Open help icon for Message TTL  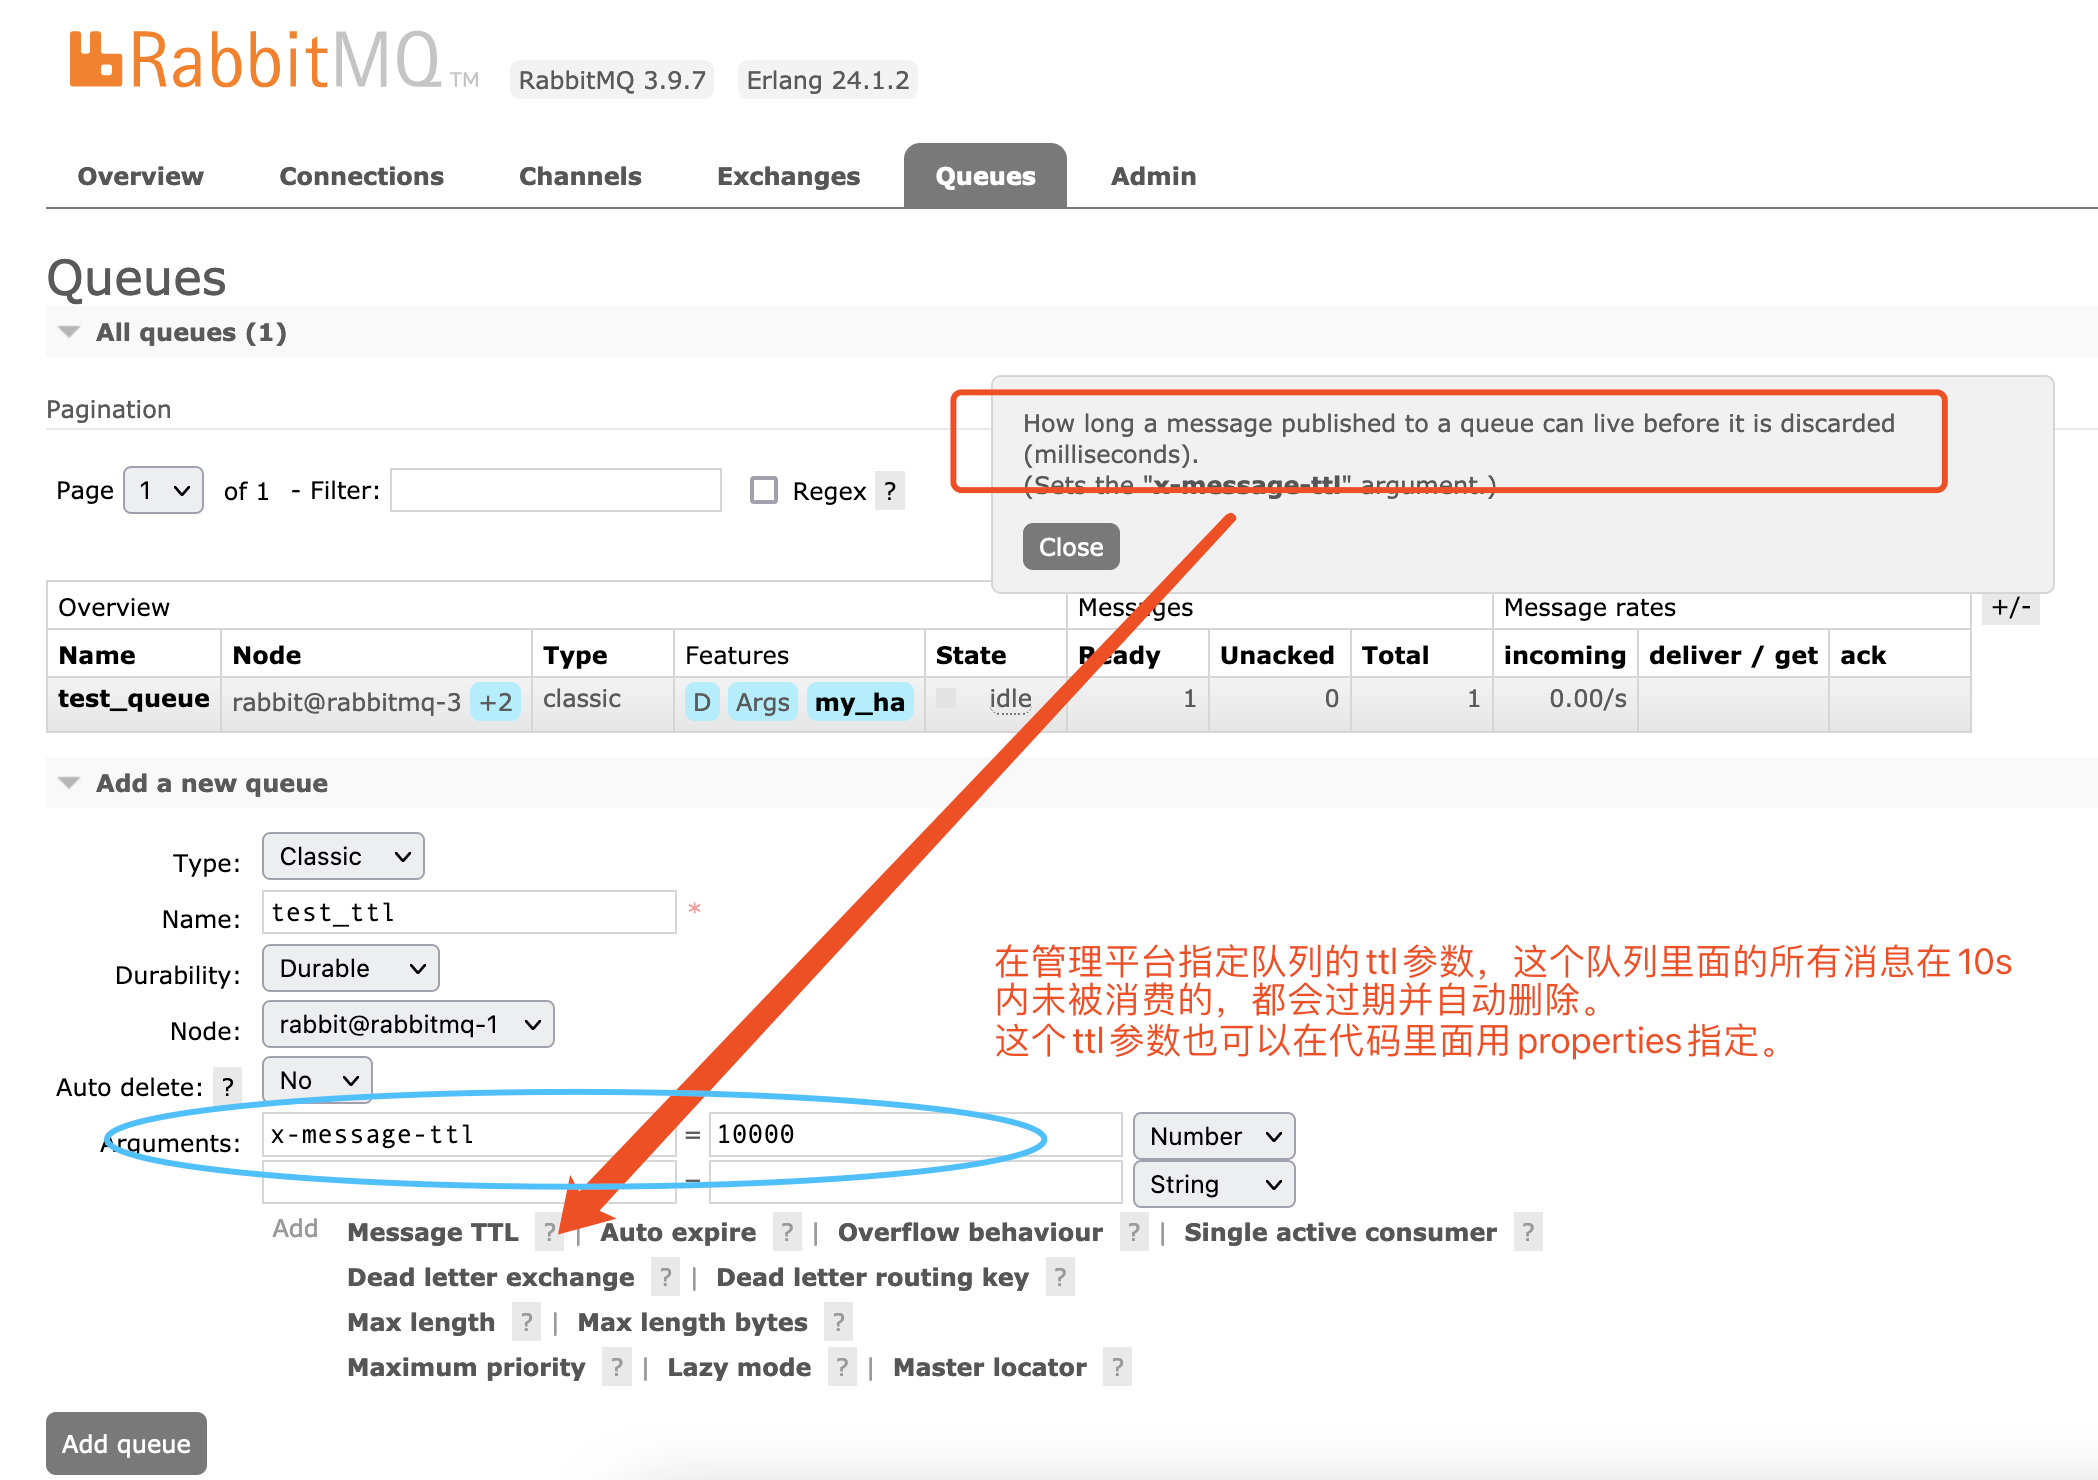(x=549, y=1232)
